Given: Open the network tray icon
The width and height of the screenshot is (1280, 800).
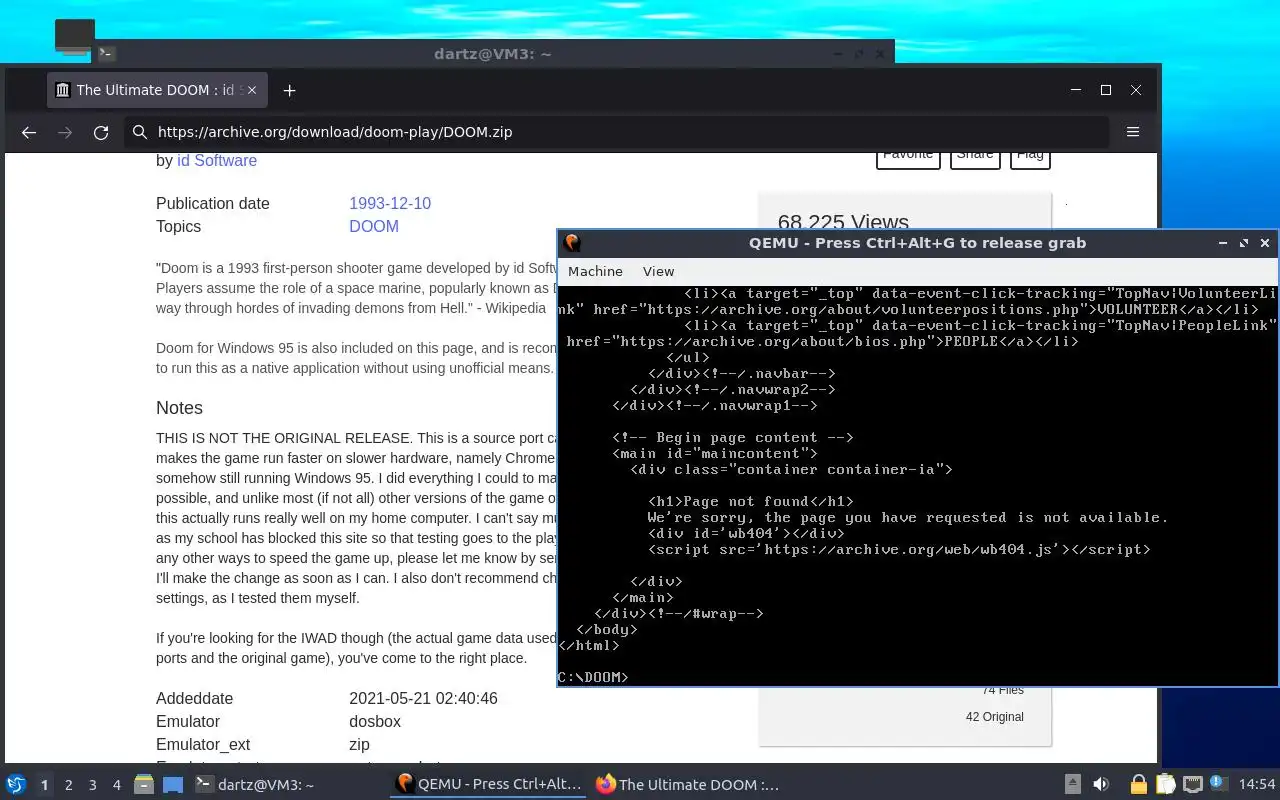Looking at the screenshot, I should click(1192, 785).
